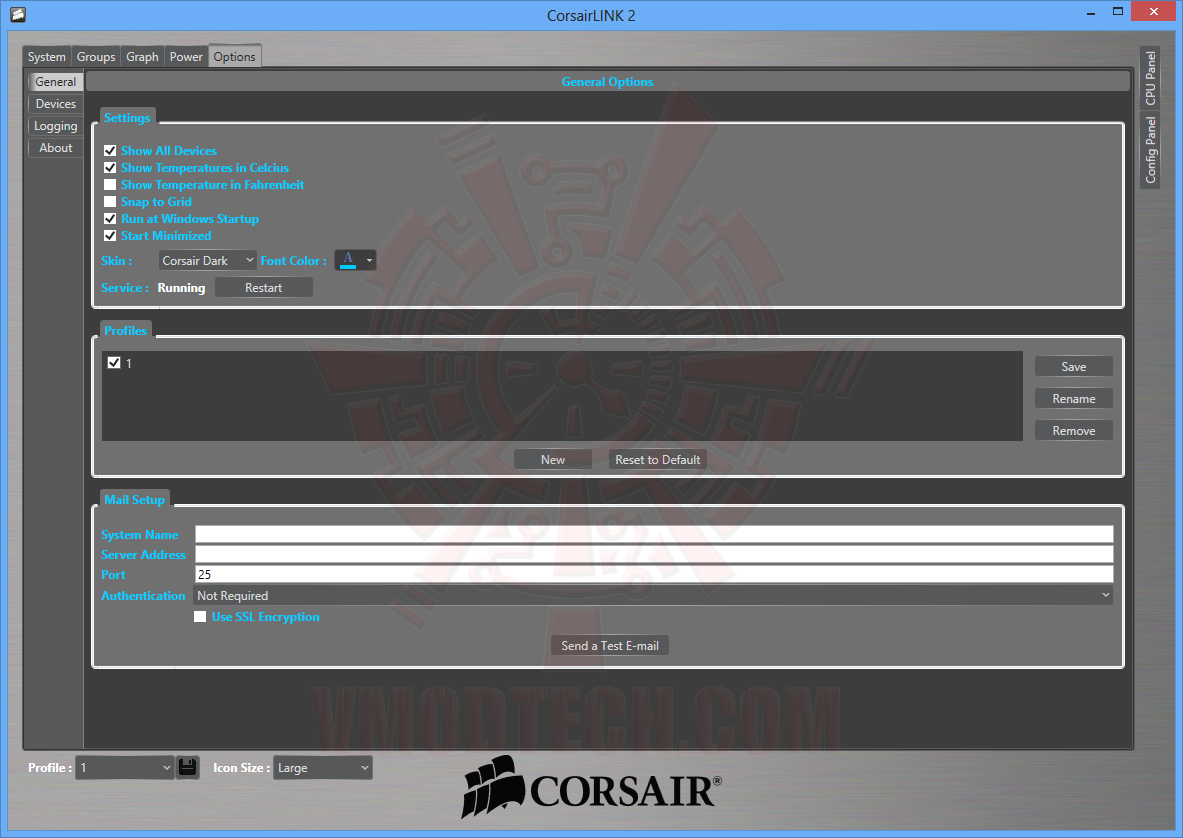
Task: Open the Devices options section
Action: [56, 104]
